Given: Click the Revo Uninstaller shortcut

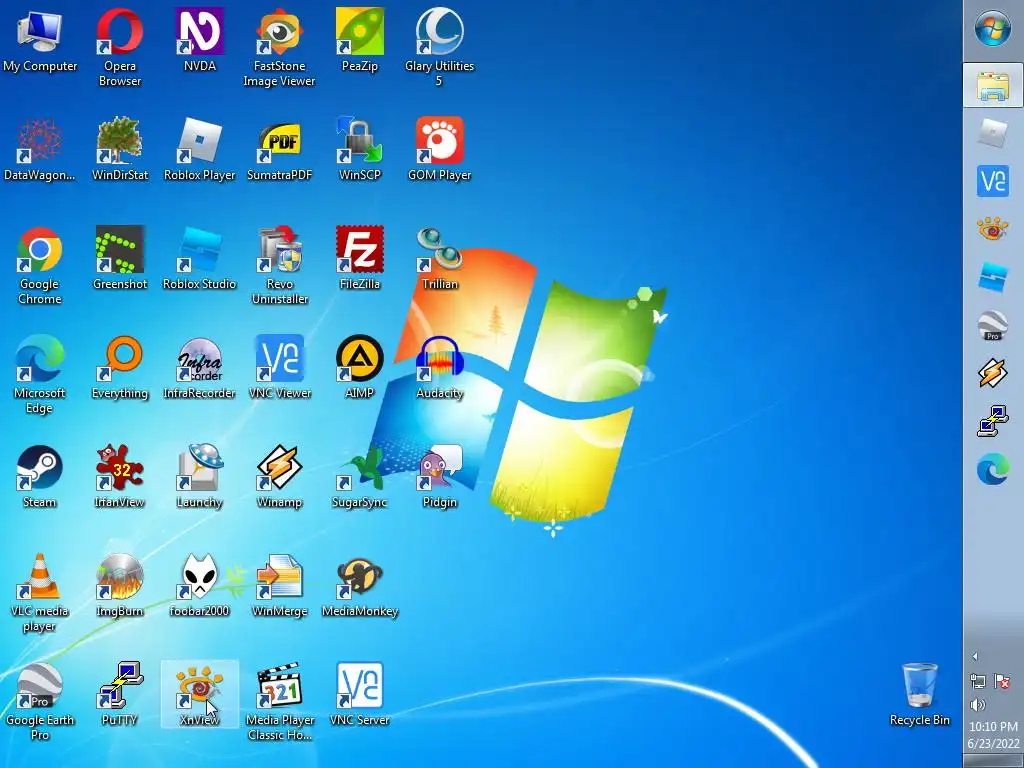Looking at the screenshot, I should coord(280,265).
